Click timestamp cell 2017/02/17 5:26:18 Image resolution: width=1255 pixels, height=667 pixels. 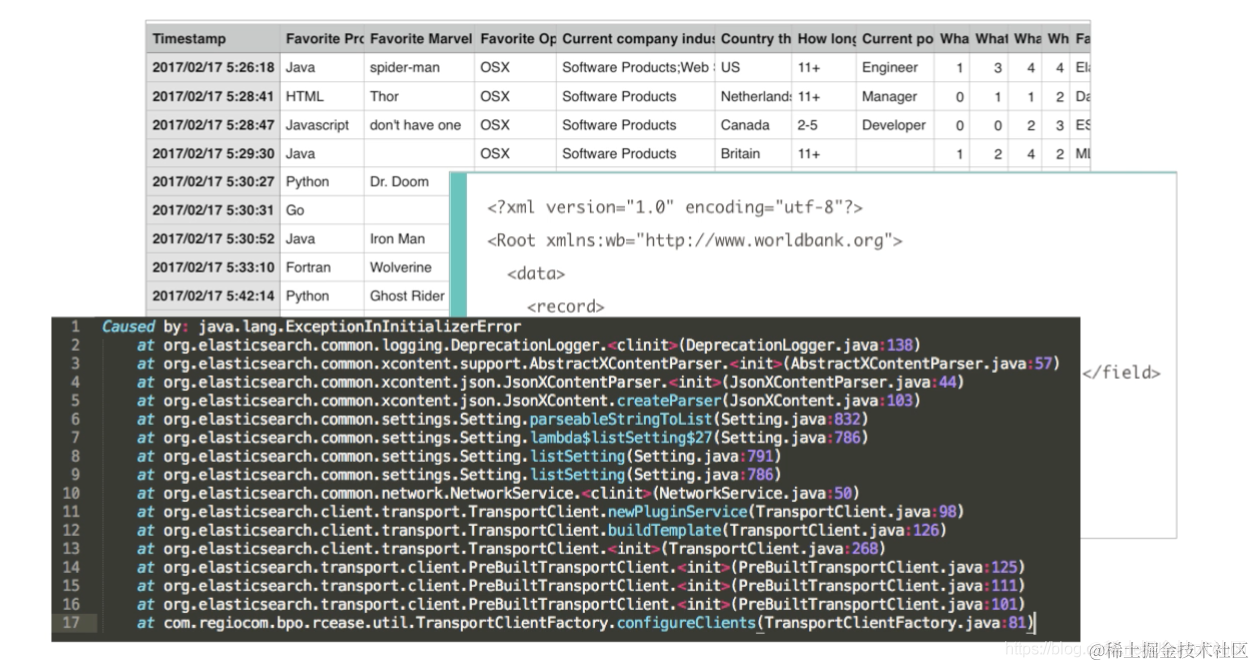point(212,68)
